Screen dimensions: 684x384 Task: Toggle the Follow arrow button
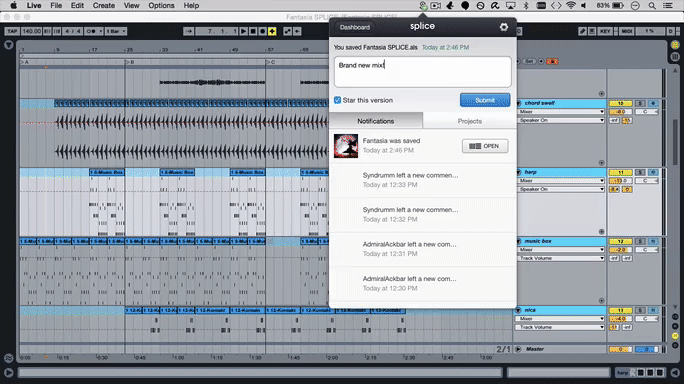point(188,31)
